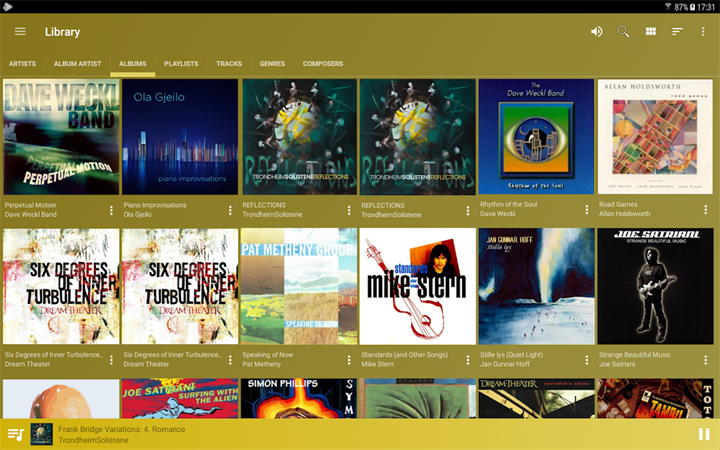The width and height of the screenshot is (720, 450).
Task: Change the grid view layout icon
Action: pos(651,31)
